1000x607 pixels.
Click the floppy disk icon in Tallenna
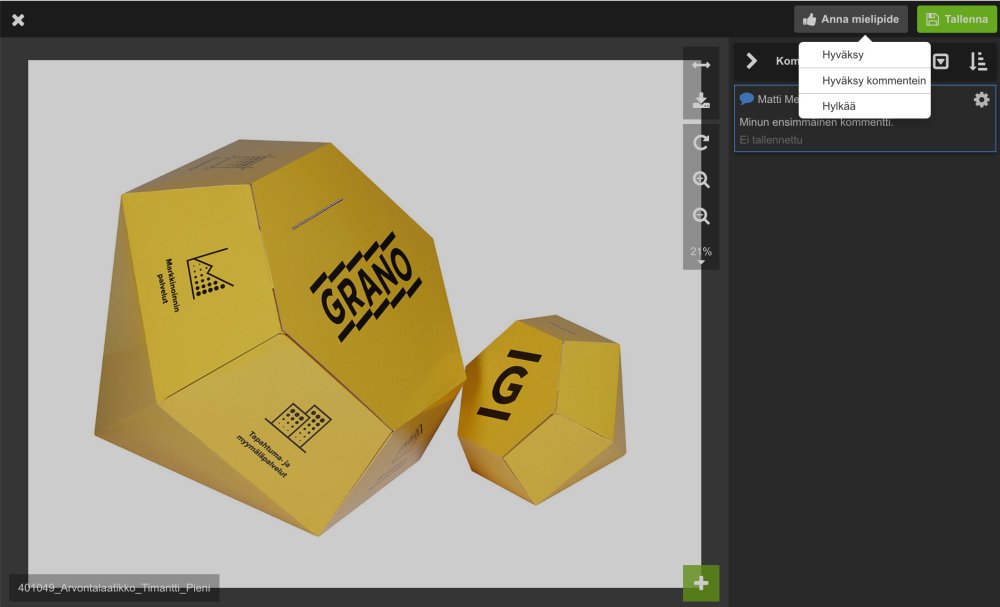click(932, 19)
